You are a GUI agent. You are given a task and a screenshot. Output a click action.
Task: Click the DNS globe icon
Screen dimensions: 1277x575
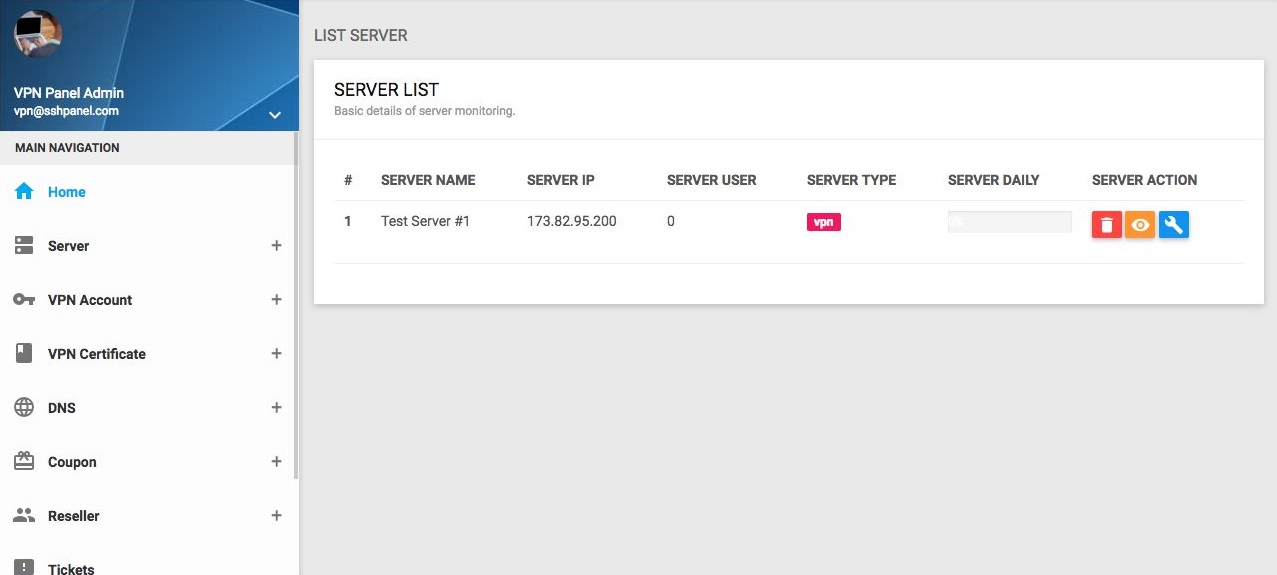pyautogui.click(x=24, y=408)
